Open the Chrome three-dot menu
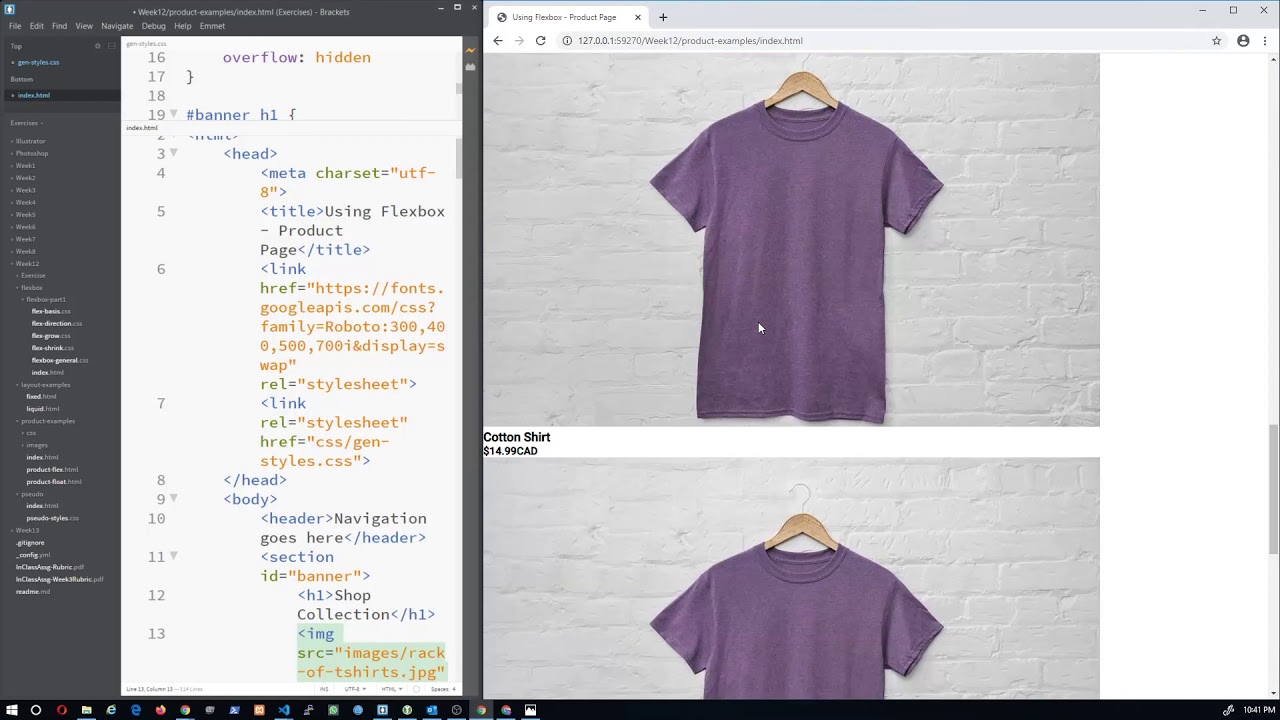 click(x=1265, y=41)
